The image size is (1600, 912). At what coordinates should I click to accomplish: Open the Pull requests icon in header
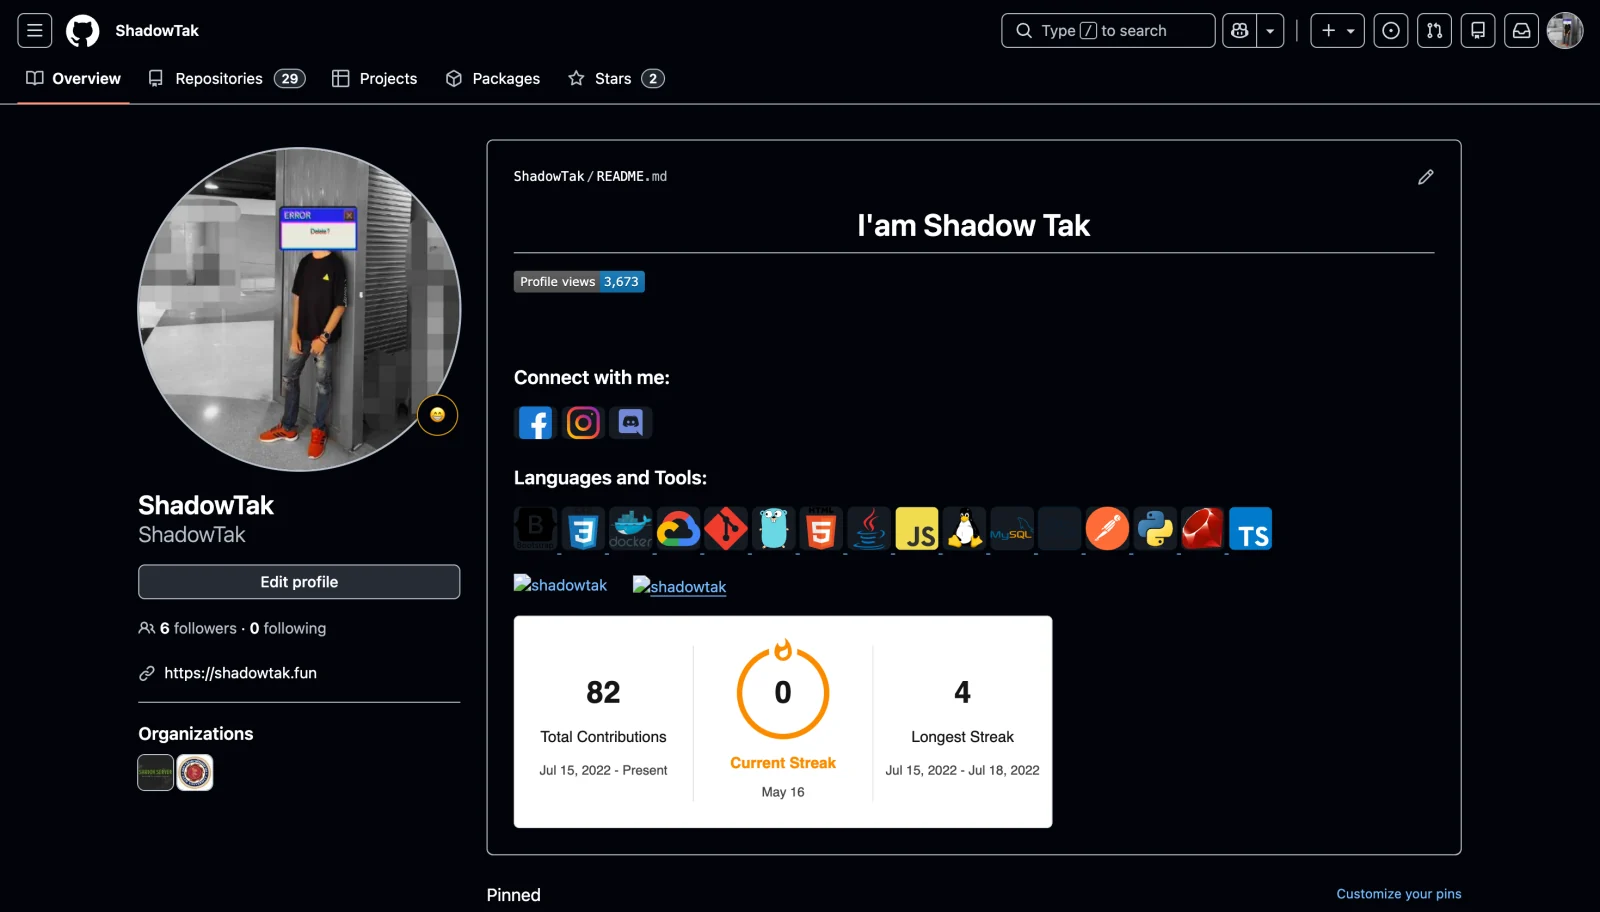(x=1434, y=31)
